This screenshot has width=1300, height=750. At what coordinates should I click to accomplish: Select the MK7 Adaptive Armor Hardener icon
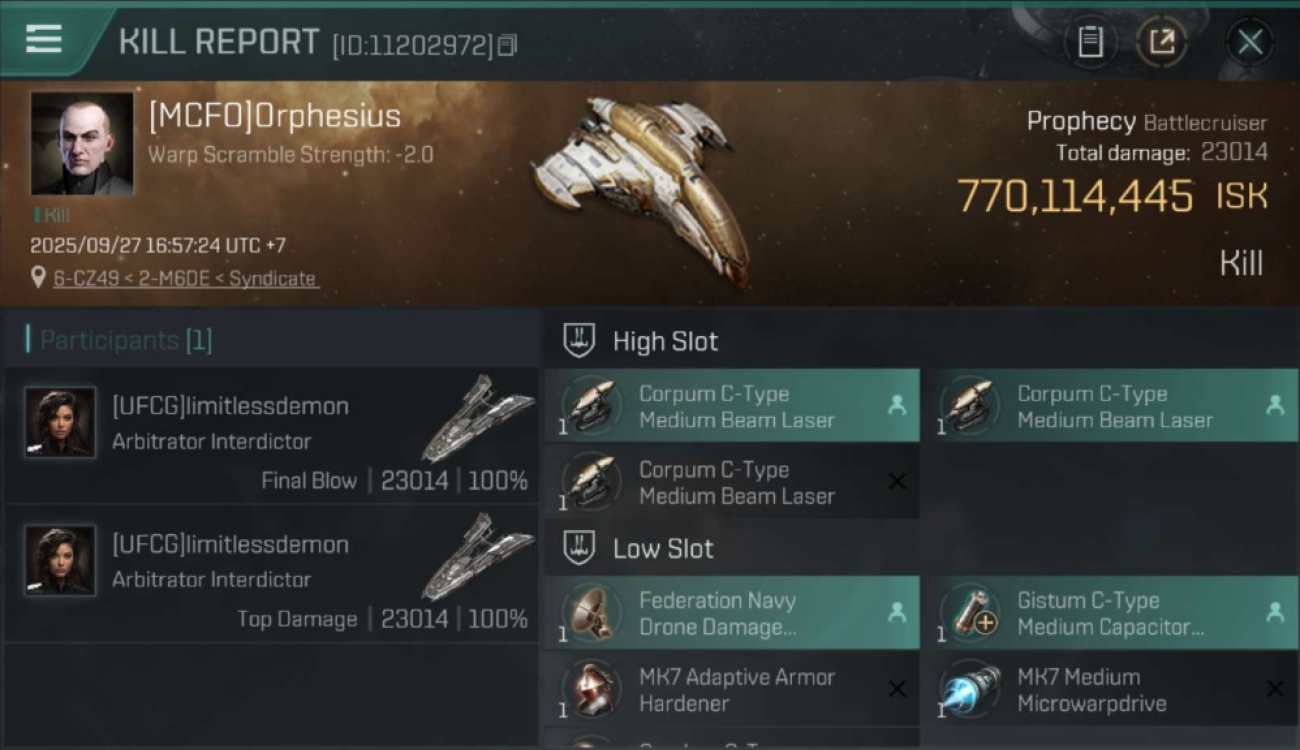point(592,689)
